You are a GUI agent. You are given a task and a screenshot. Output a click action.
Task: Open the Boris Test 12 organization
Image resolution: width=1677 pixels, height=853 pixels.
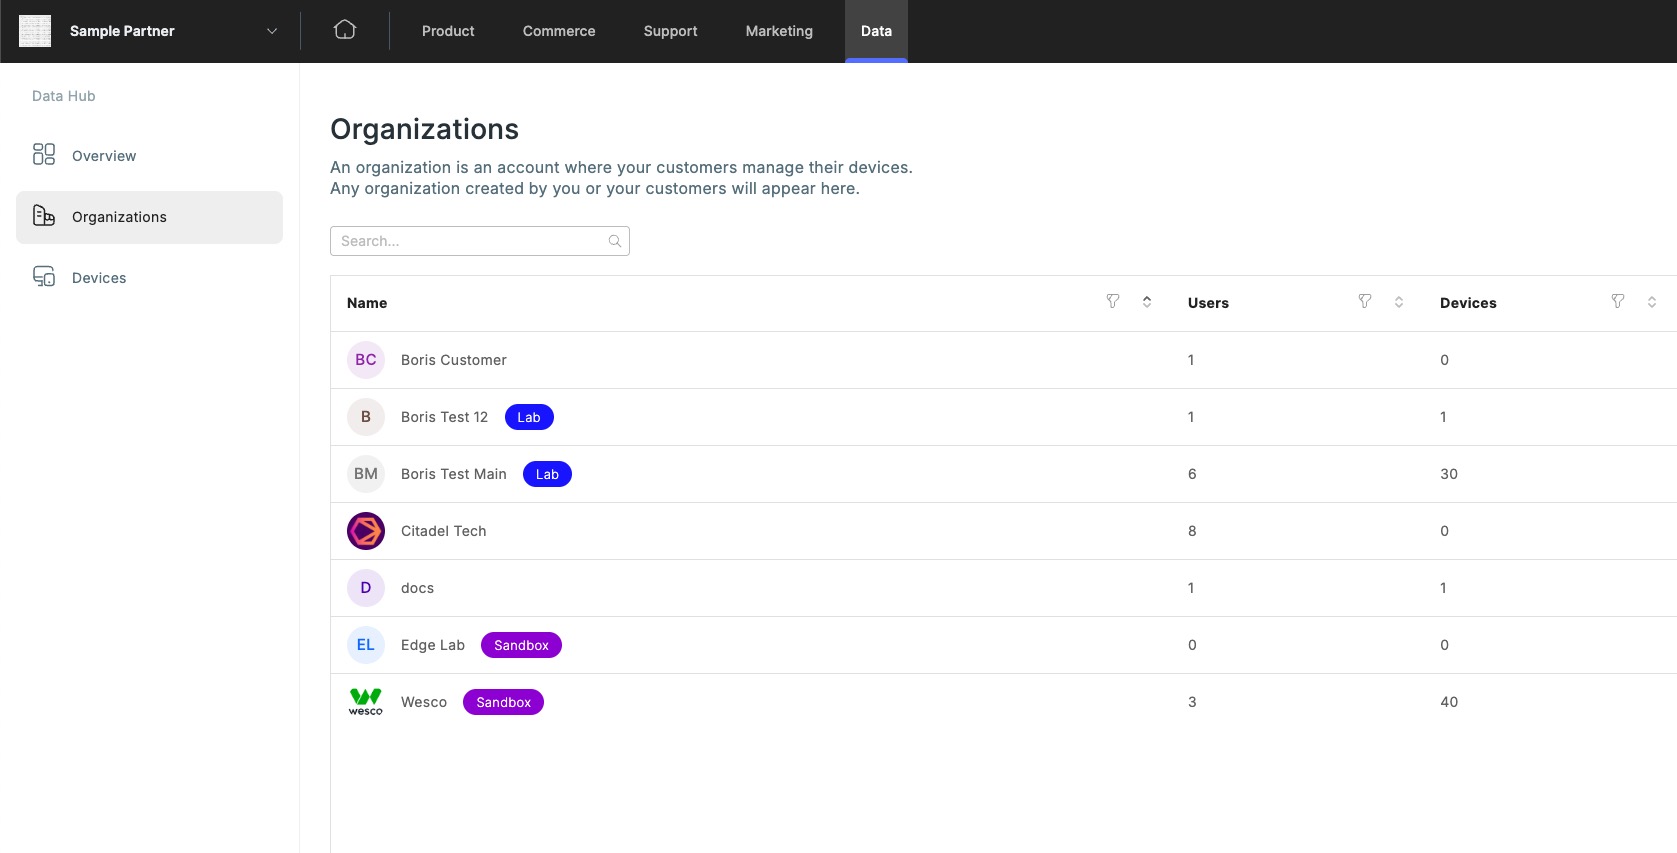click(444, 417)
